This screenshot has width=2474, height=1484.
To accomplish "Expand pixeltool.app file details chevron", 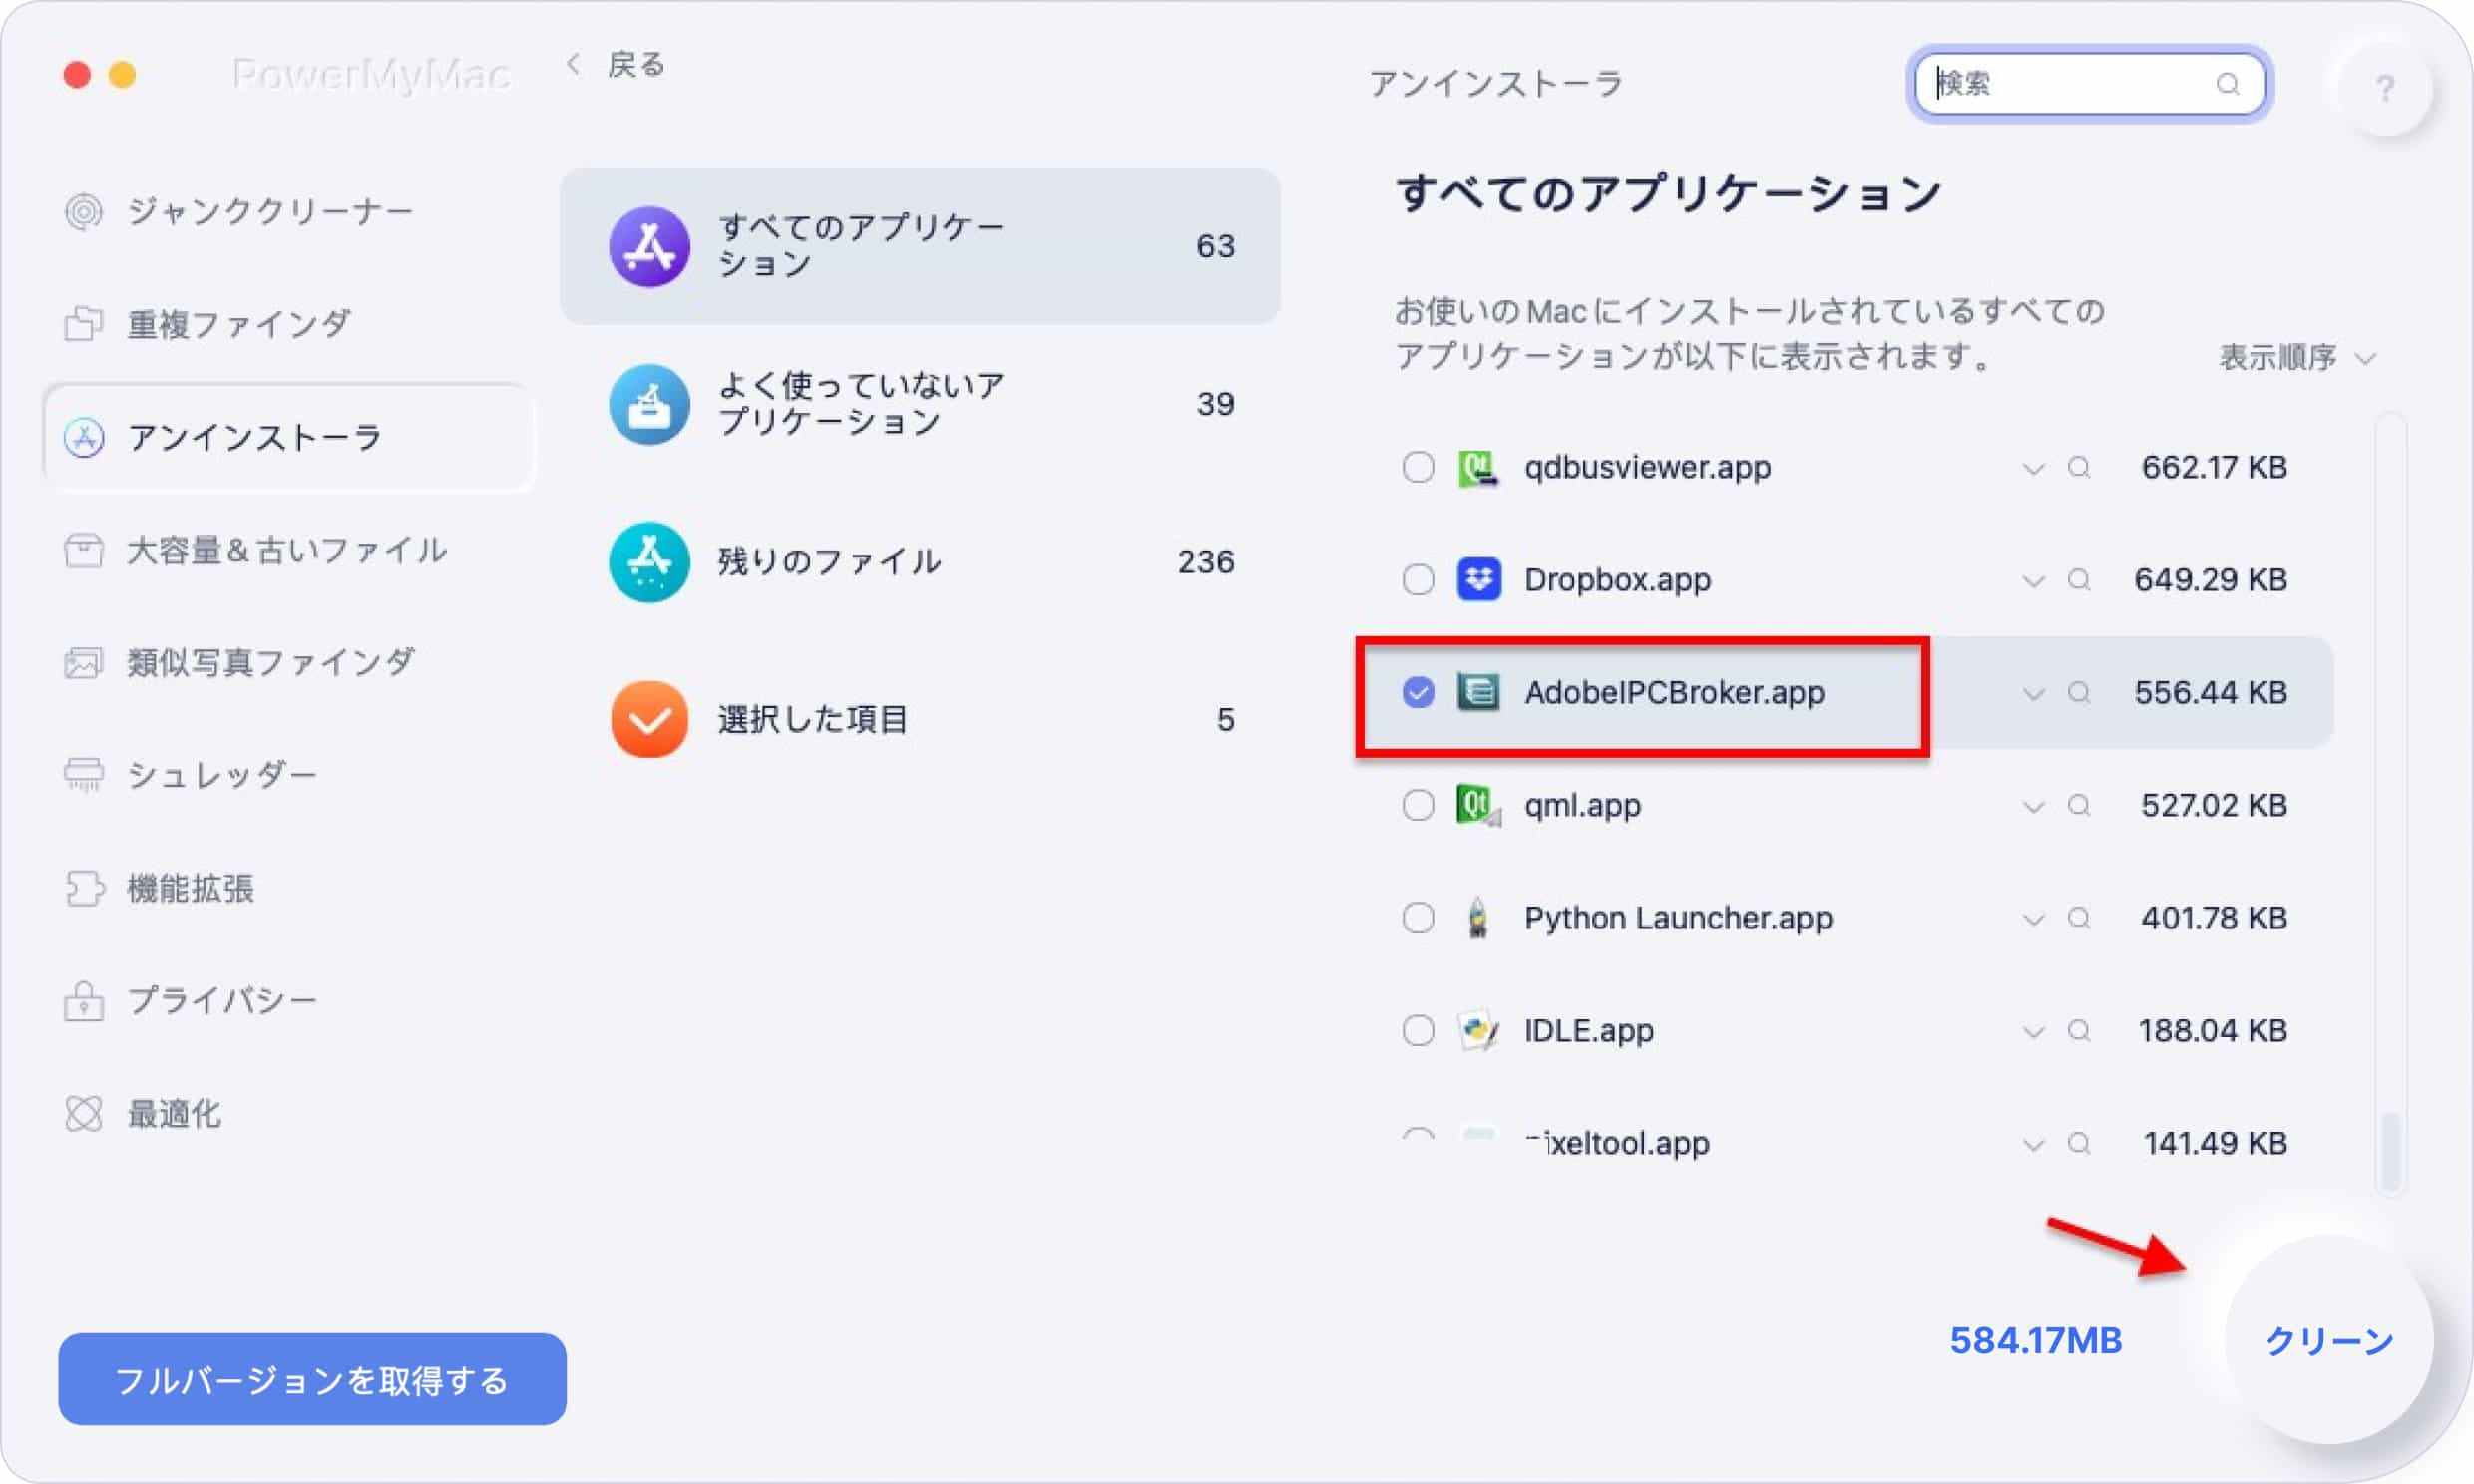I will tap(2033, 1144).
